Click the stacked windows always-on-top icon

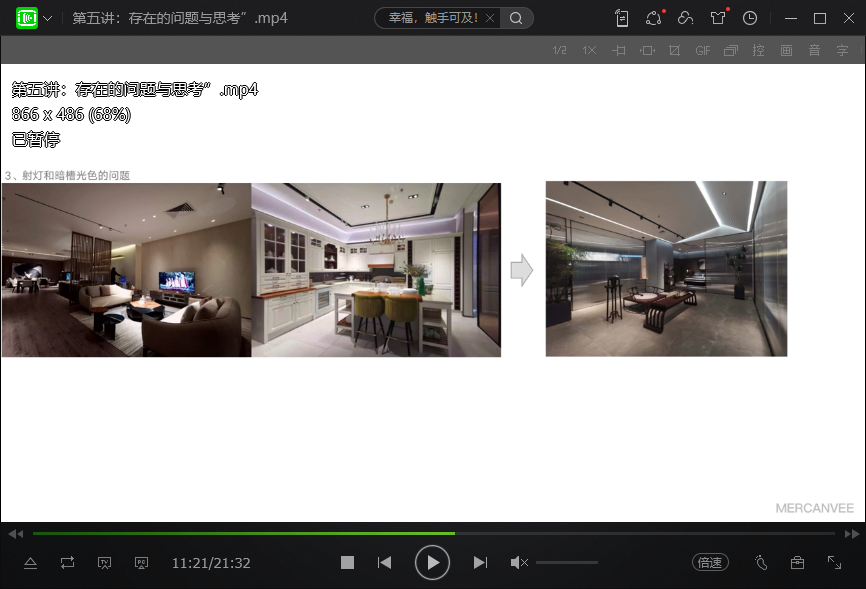coord(731,50)
